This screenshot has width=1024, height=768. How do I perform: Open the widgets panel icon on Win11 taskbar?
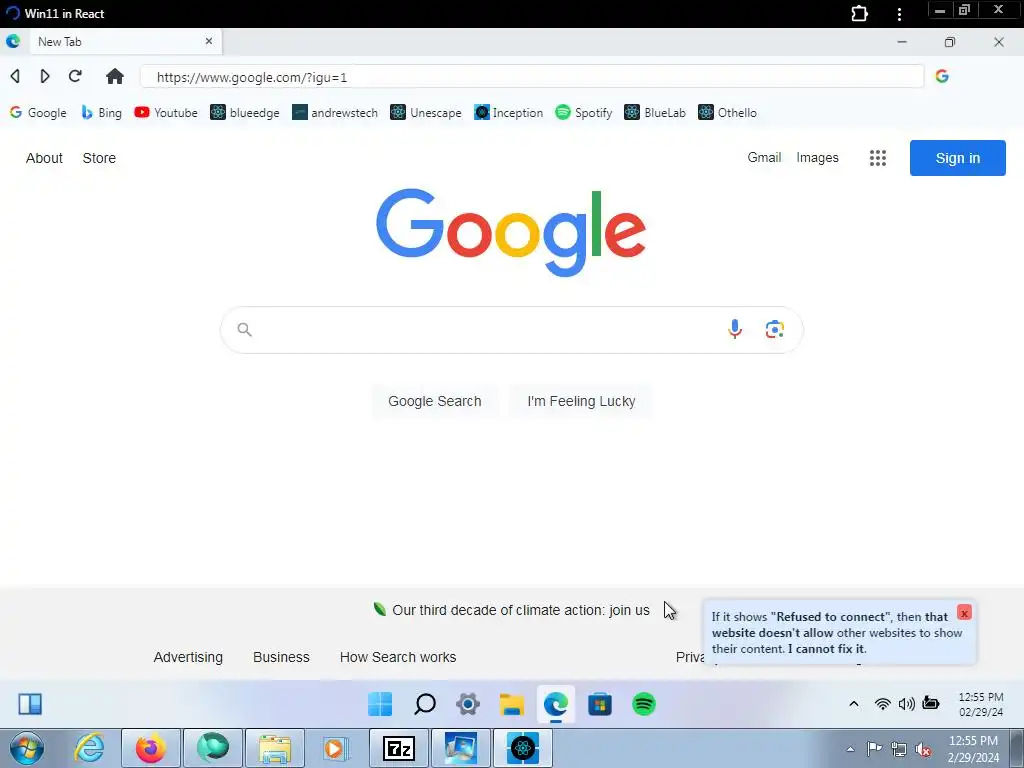(x=30, y=704)
